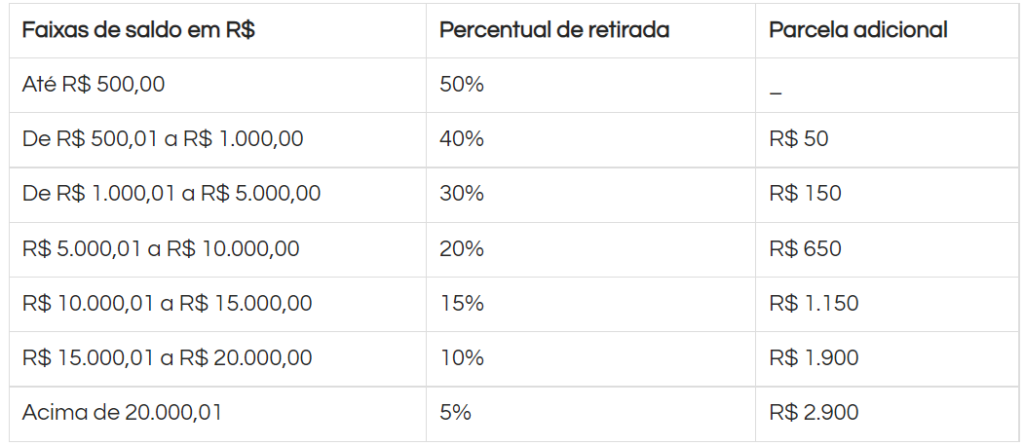Click the 'Acima de 20.000,01' cell
This screenshot has width=1024, height=446.
121,412
